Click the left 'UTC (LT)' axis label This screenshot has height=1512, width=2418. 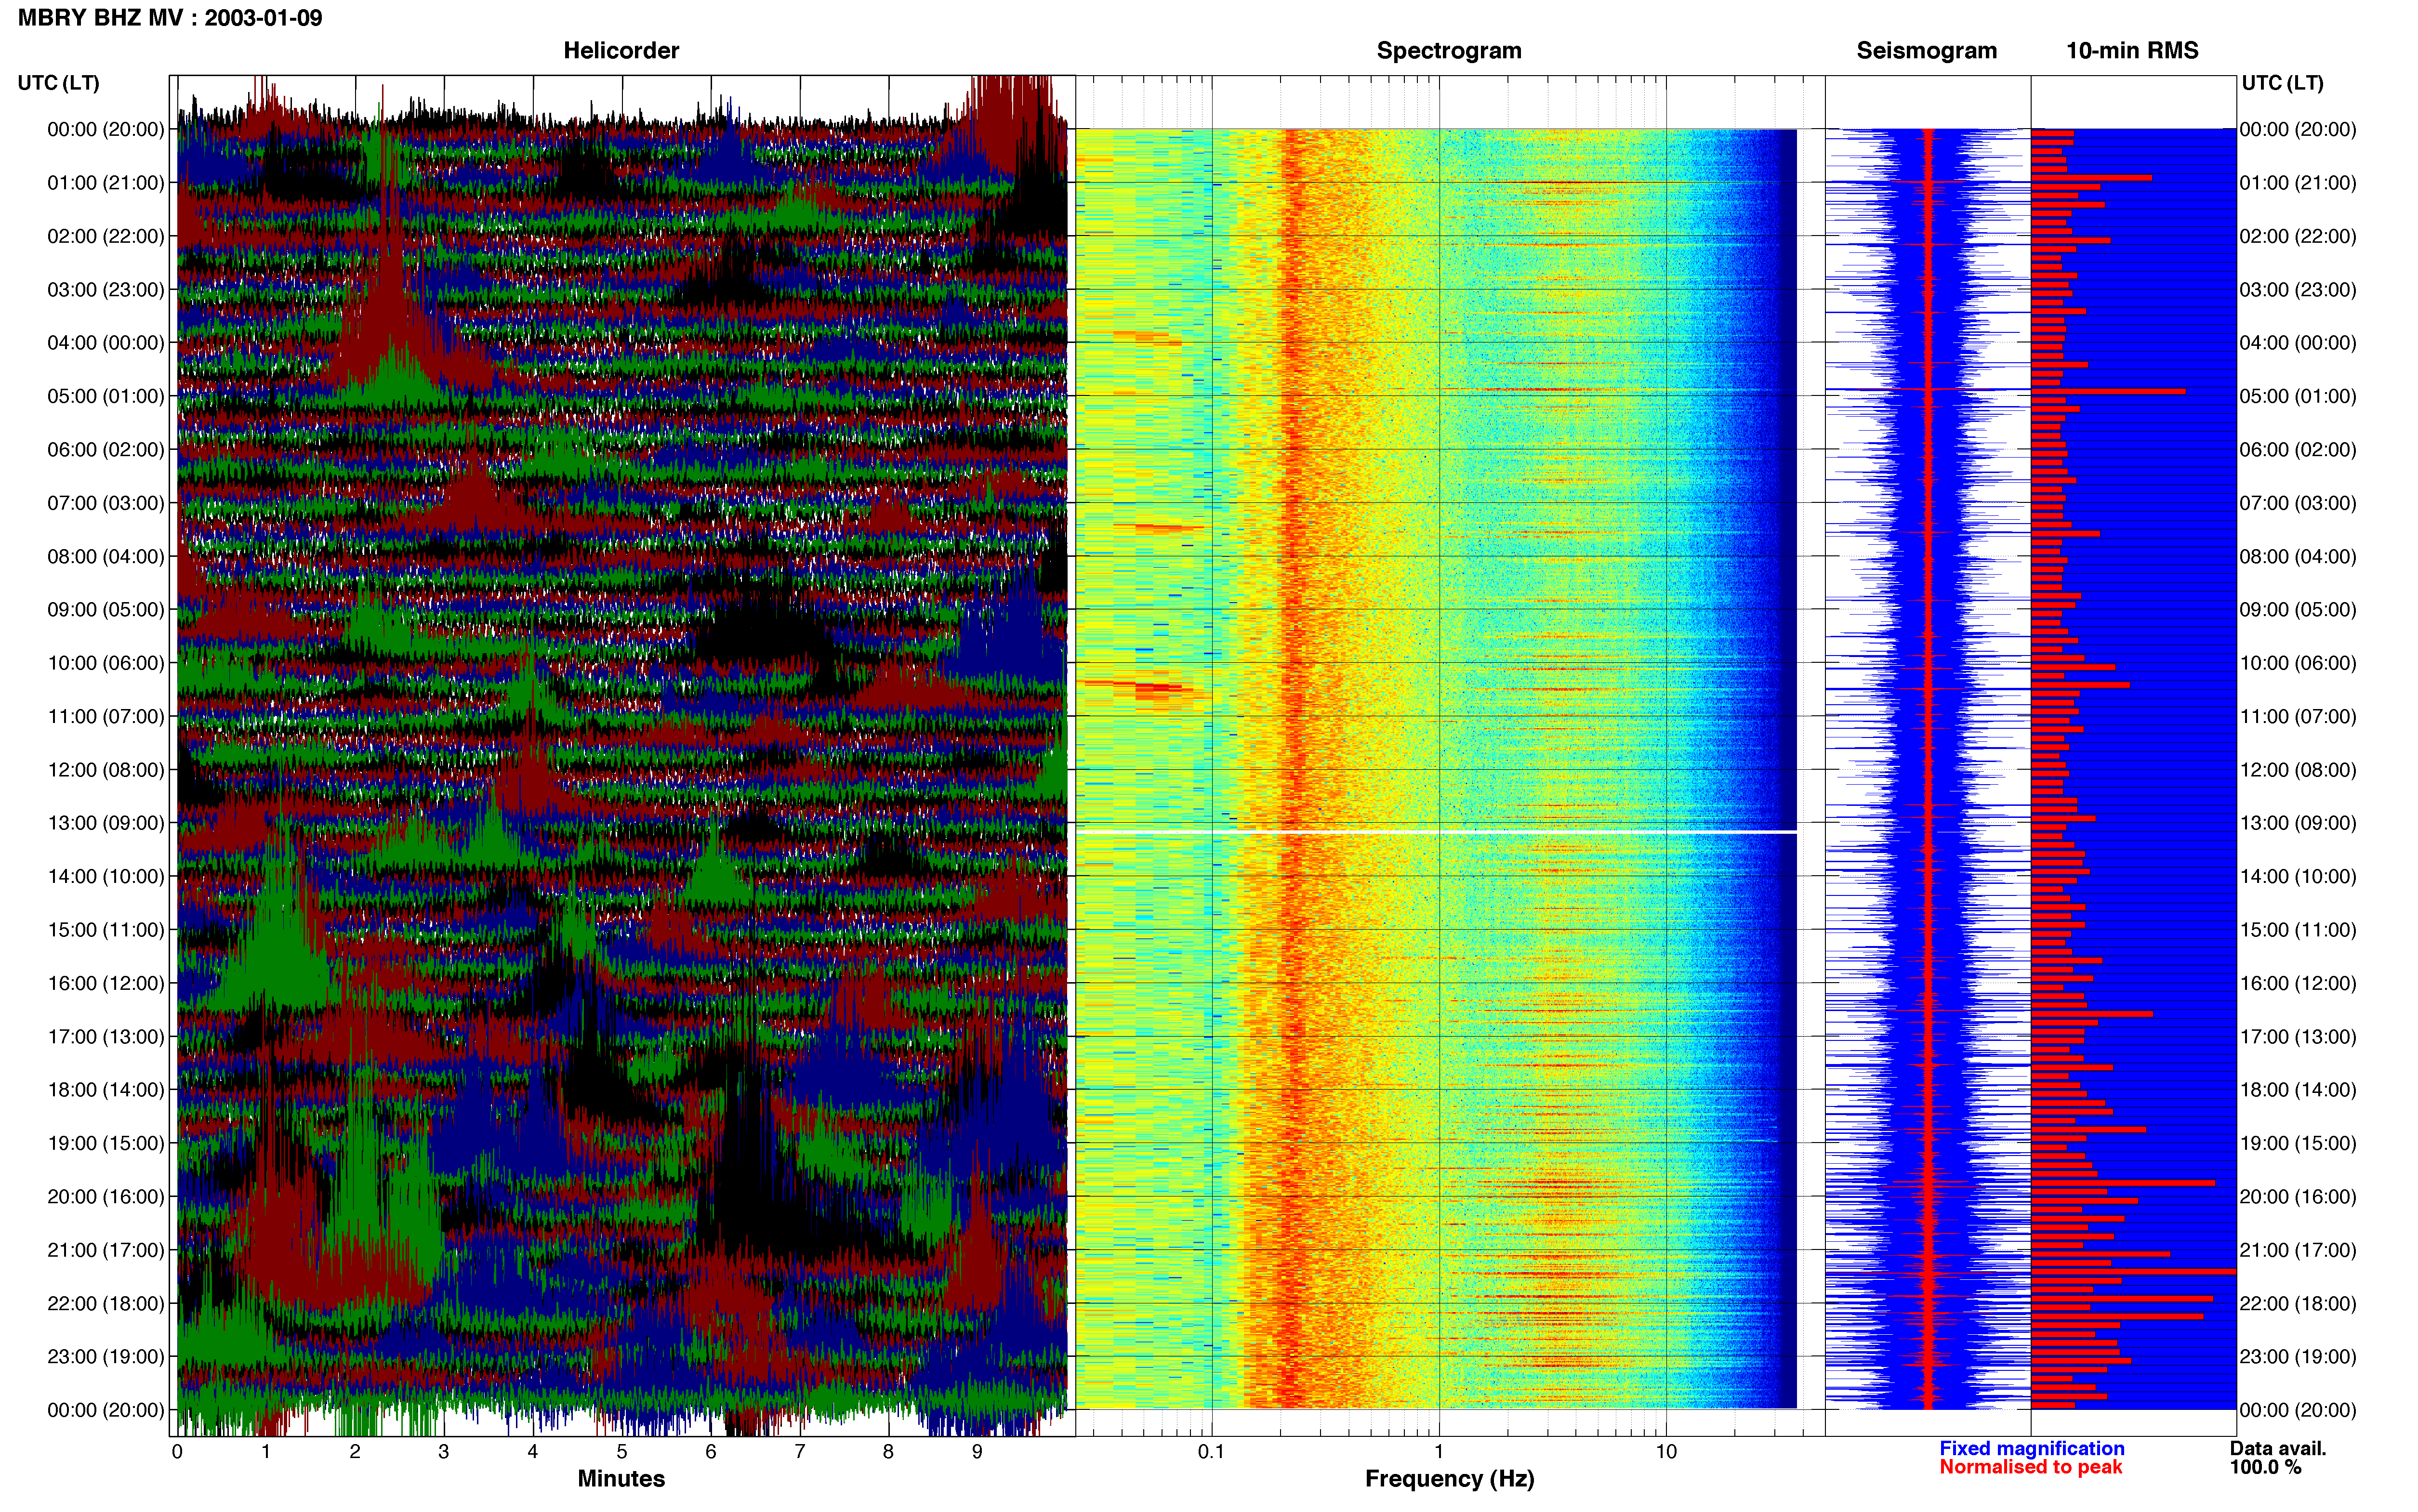tap(58, 83)
